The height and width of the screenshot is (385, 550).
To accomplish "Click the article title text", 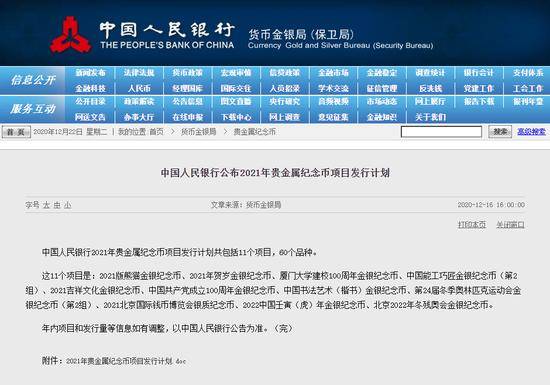I will 275,173.
